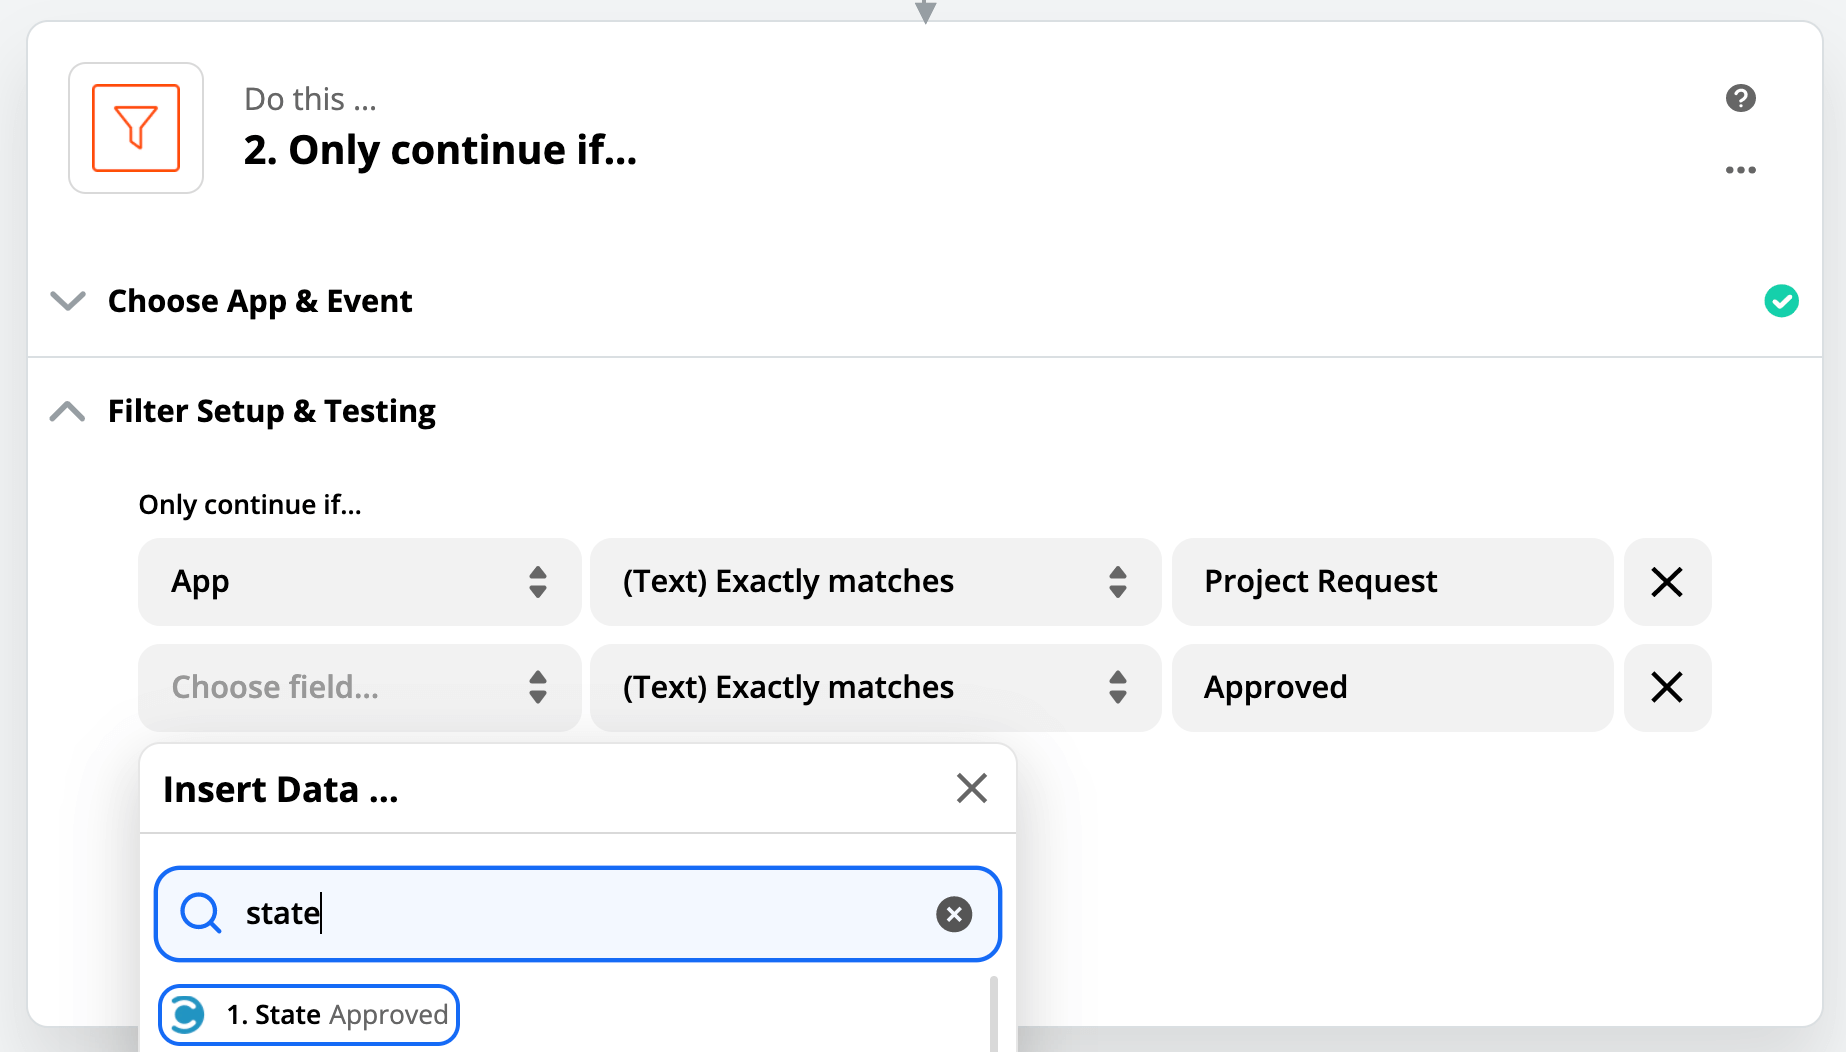
Task: Collapse the Filter Setup & Testing section
Action: point(68,411)
